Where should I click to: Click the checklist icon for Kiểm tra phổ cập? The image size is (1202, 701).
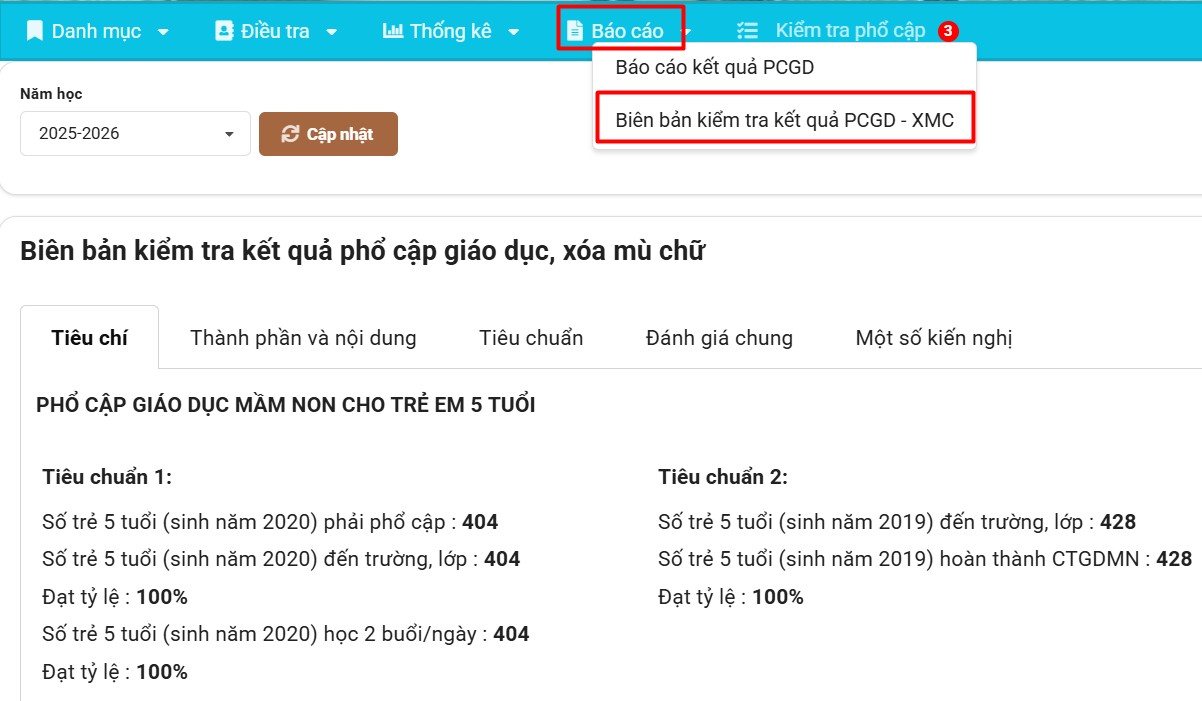pos(747,31)
